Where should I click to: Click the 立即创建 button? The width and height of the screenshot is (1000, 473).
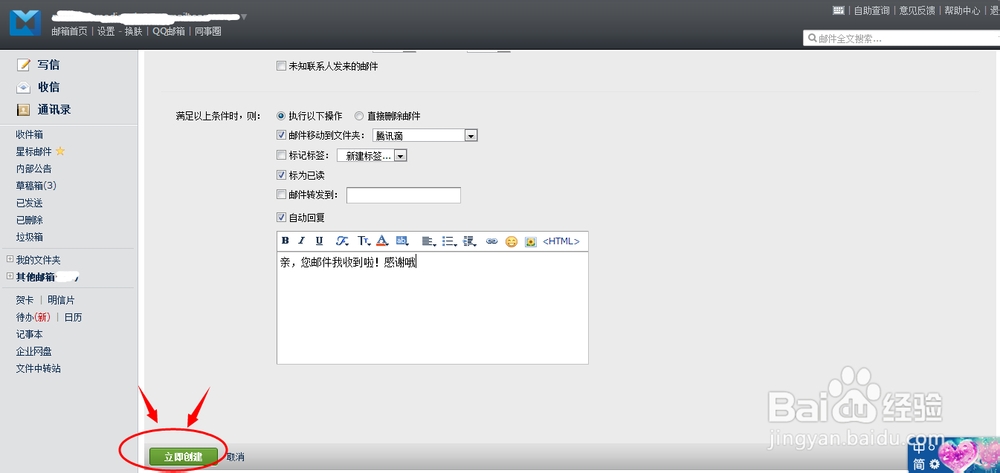pyautogui.click(x=183, y=456)
